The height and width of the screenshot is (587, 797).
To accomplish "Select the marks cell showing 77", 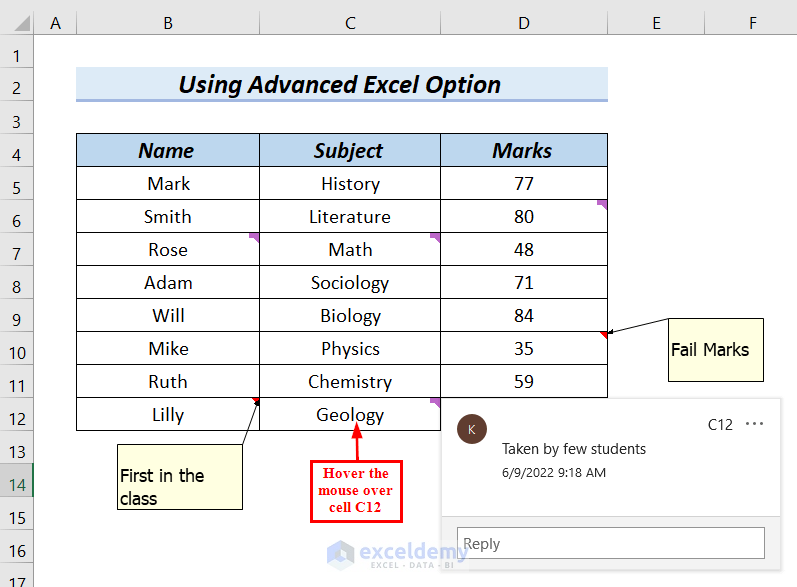I will click(524, 183).
